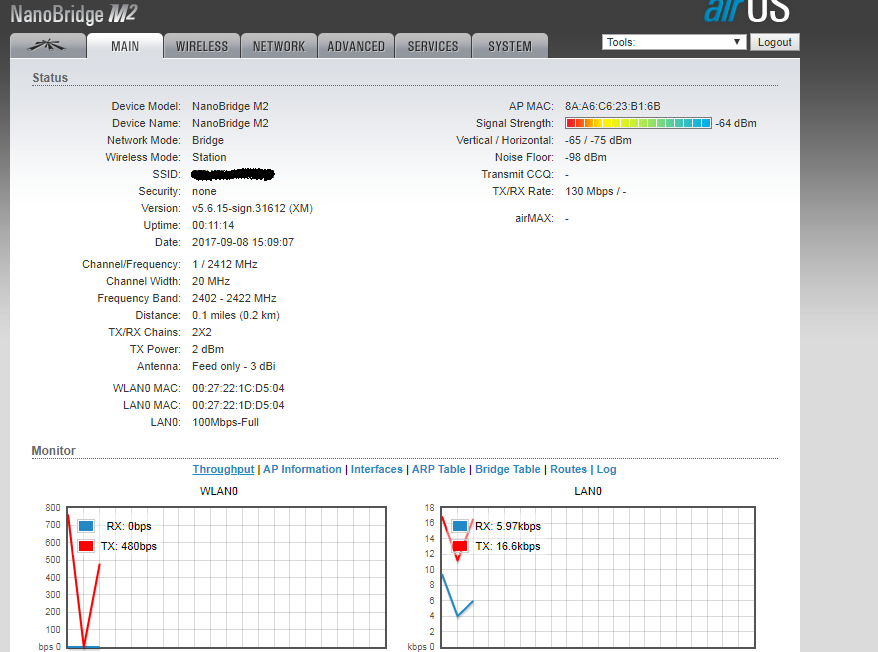Select the AP MAC value 8A:A6:C6:23:B1:6B

(613, 106)
